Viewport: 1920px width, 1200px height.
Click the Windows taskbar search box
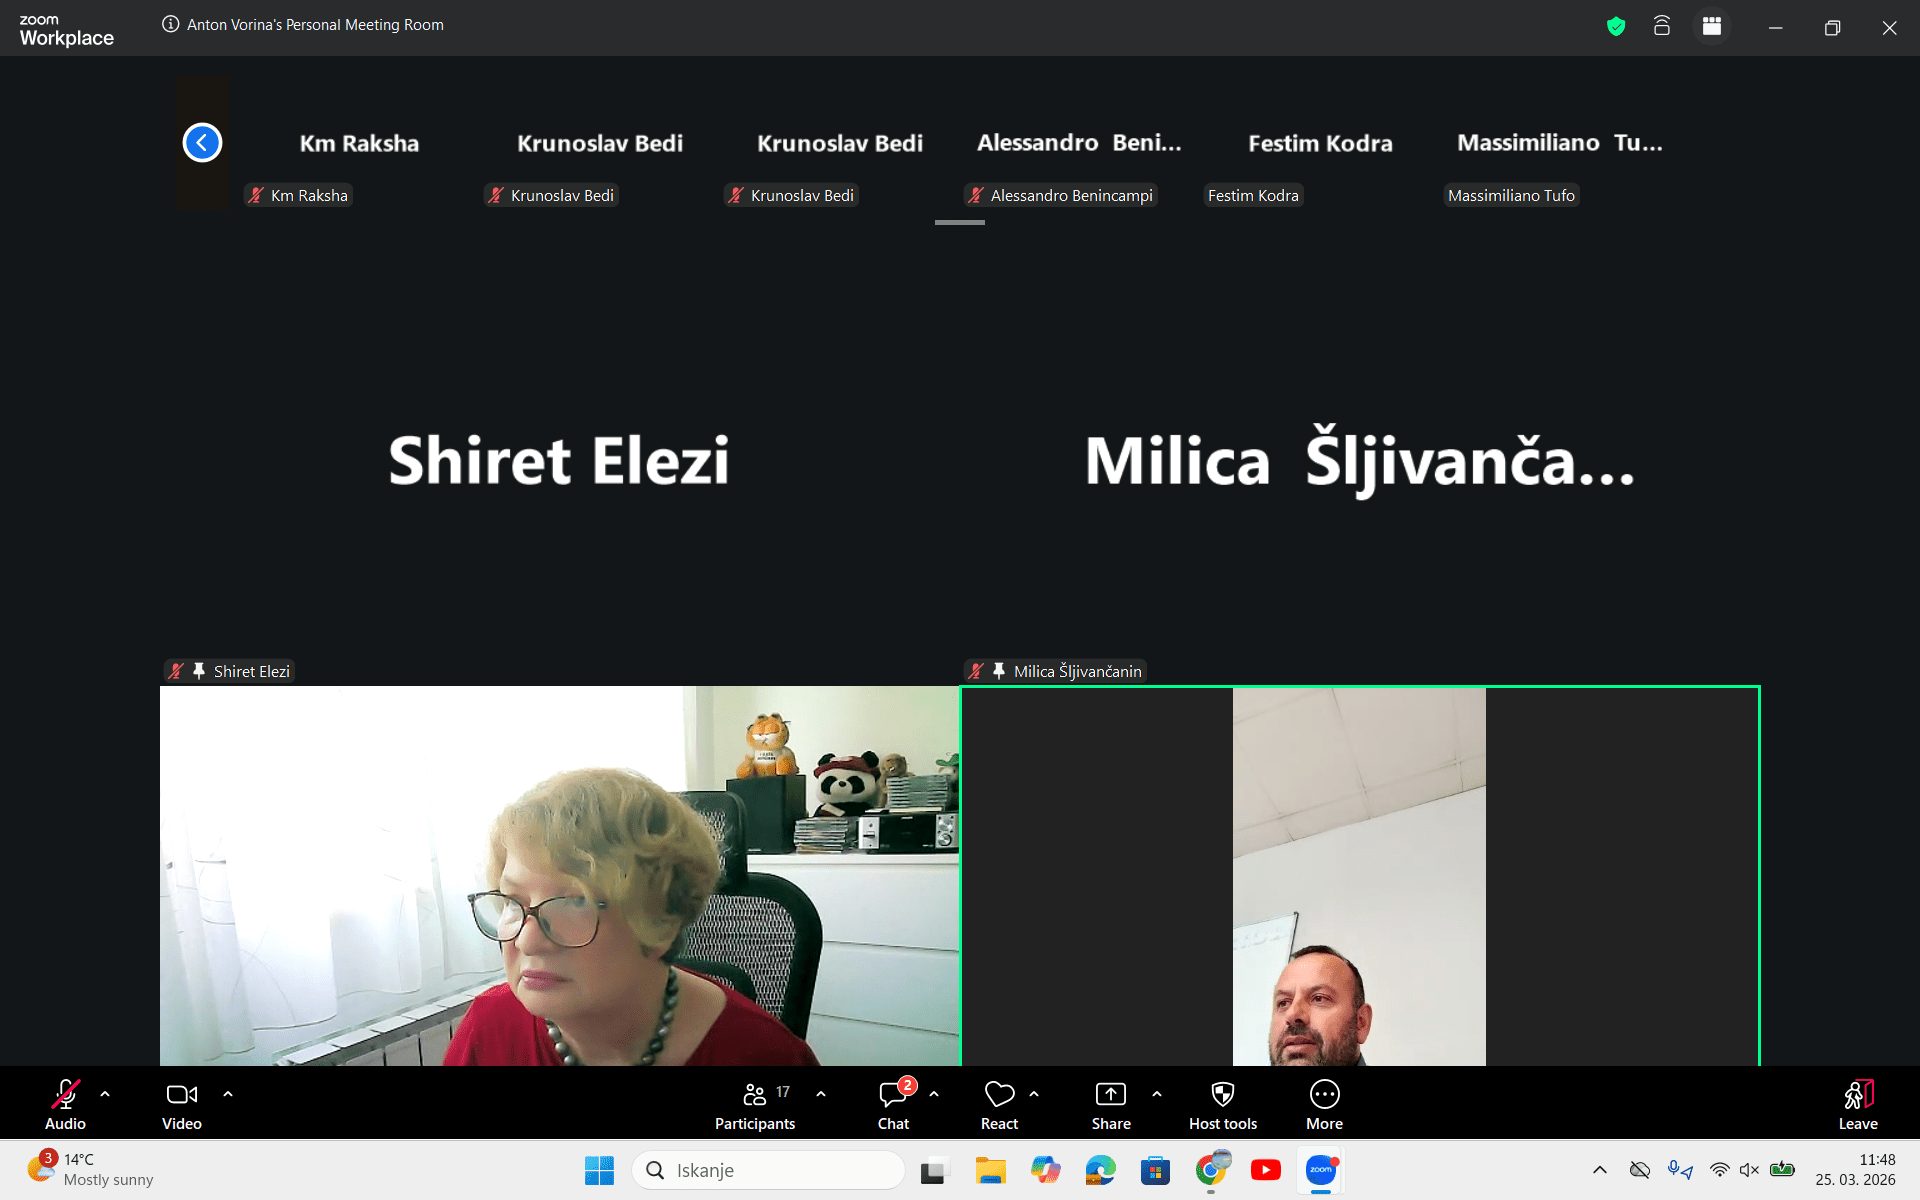pyautogui.click(x=768, y=1170)
